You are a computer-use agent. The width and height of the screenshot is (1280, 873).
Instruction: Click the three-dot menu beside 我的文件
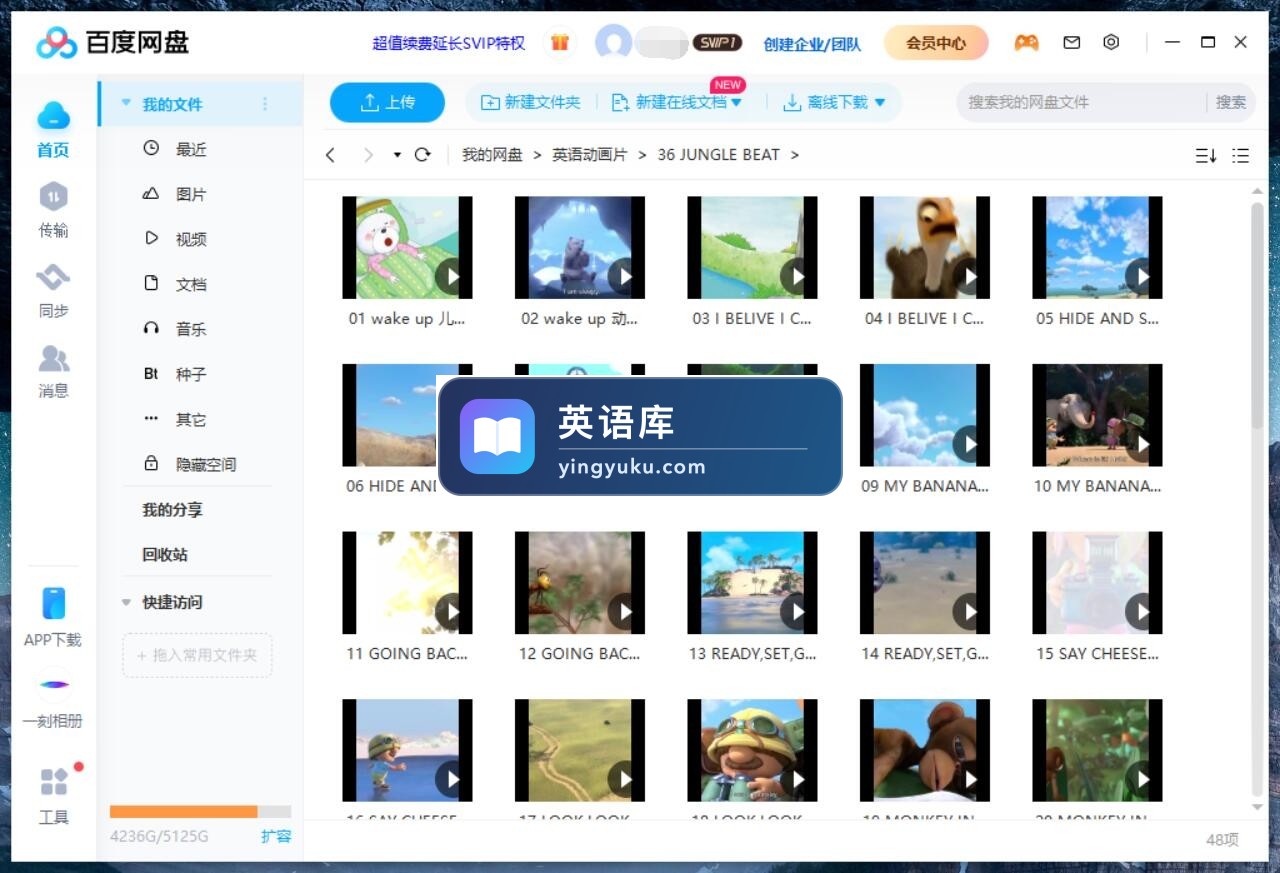click(x=265, y=104)
